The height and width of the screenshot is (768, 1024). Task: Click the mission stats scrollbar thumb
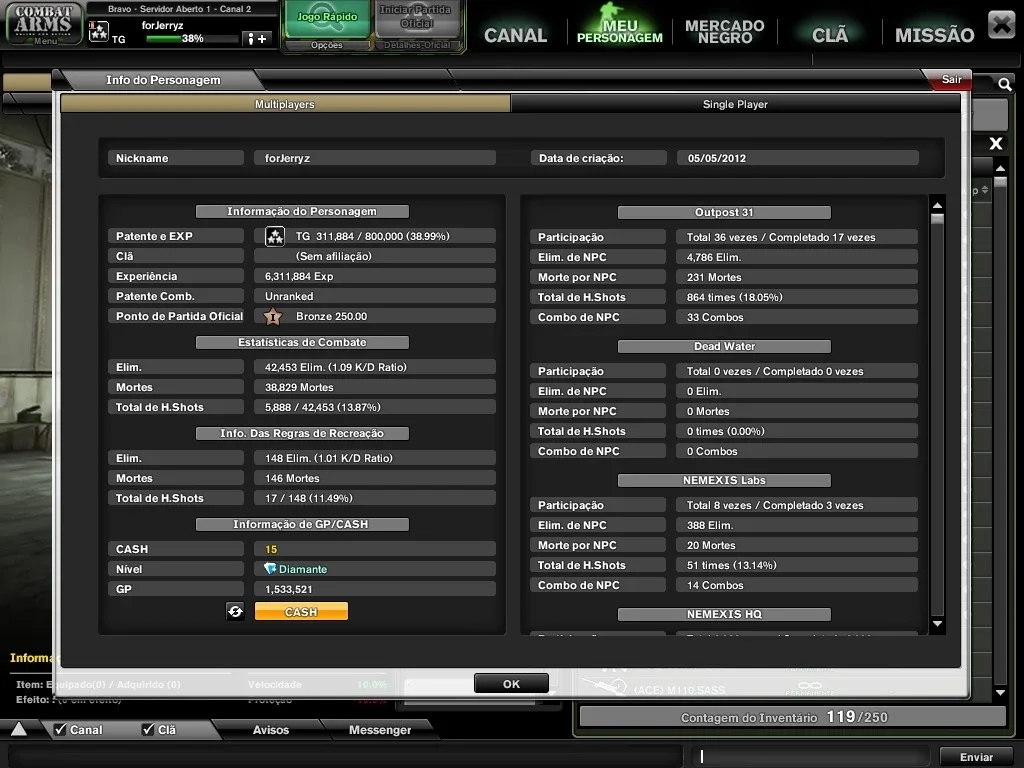937,218
